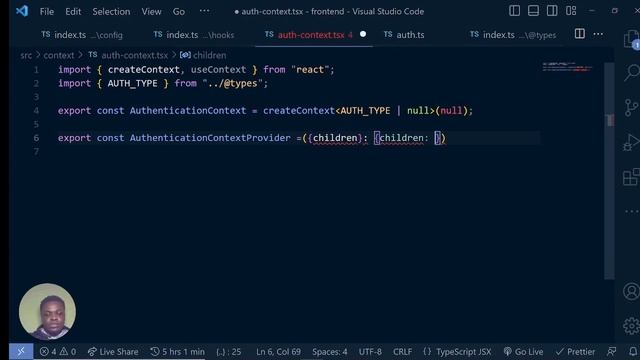Switch to index.ts config tab

82,35
